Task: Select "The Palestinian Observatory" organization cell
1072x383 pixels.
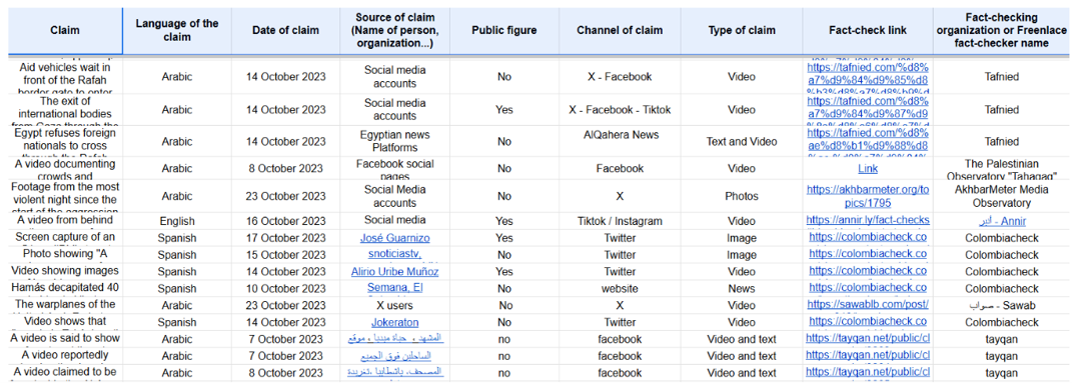Action: [1002, 168]
